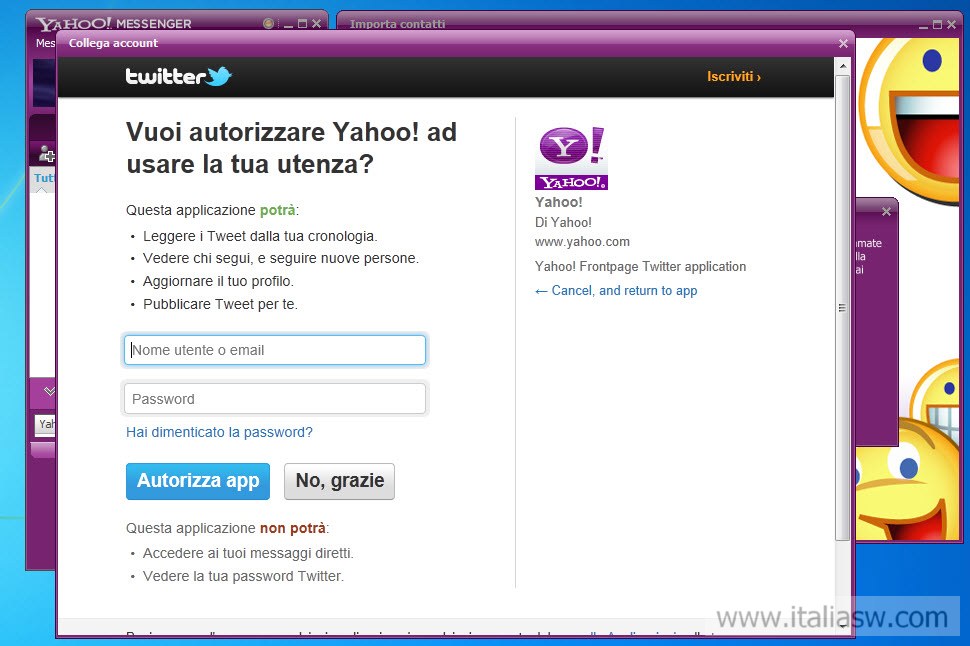This screenshot has height=646, width=970.
Task: Click 'Accedere ai tuoi messaggi diretti.' text
Action: [x=248, y=553]
